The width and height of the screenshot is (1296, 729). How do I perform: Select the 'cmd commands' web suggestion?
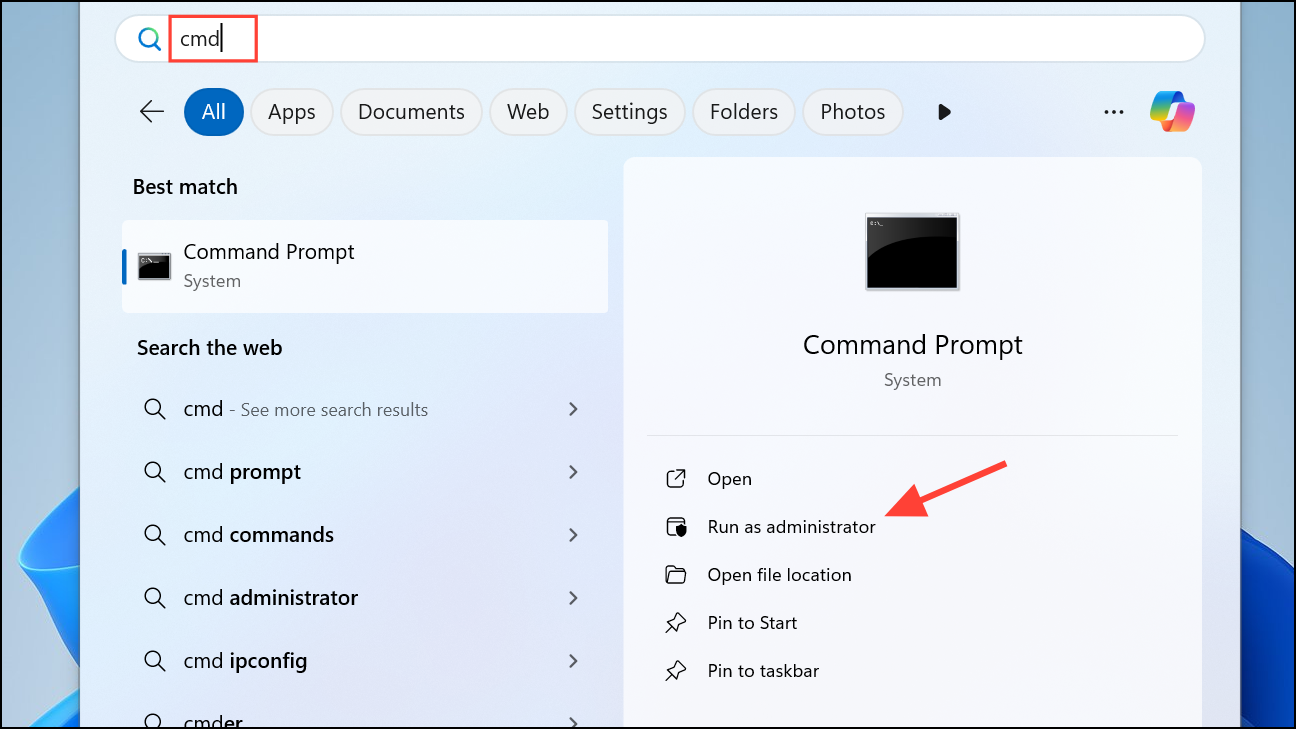click(x=365, y=535)
